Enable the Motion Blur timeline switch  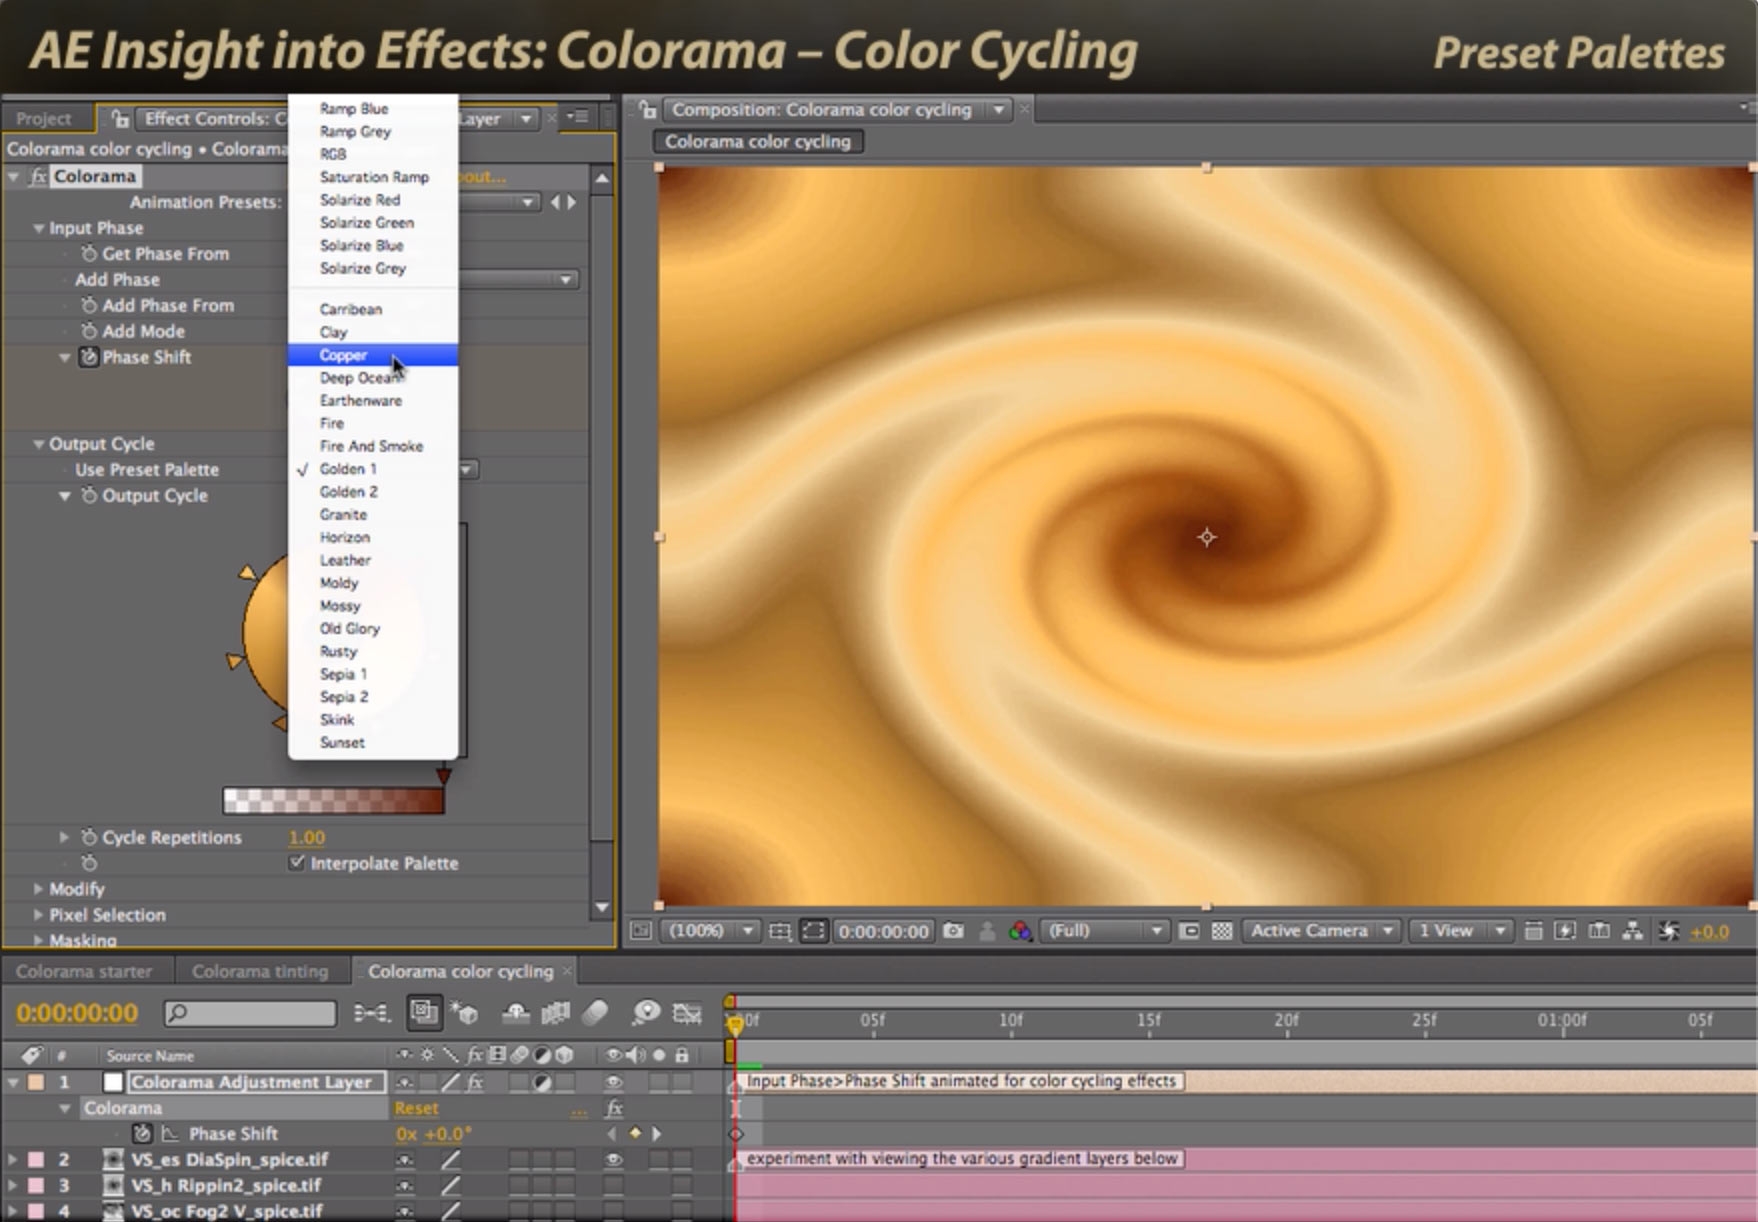tap(594, 1013)
